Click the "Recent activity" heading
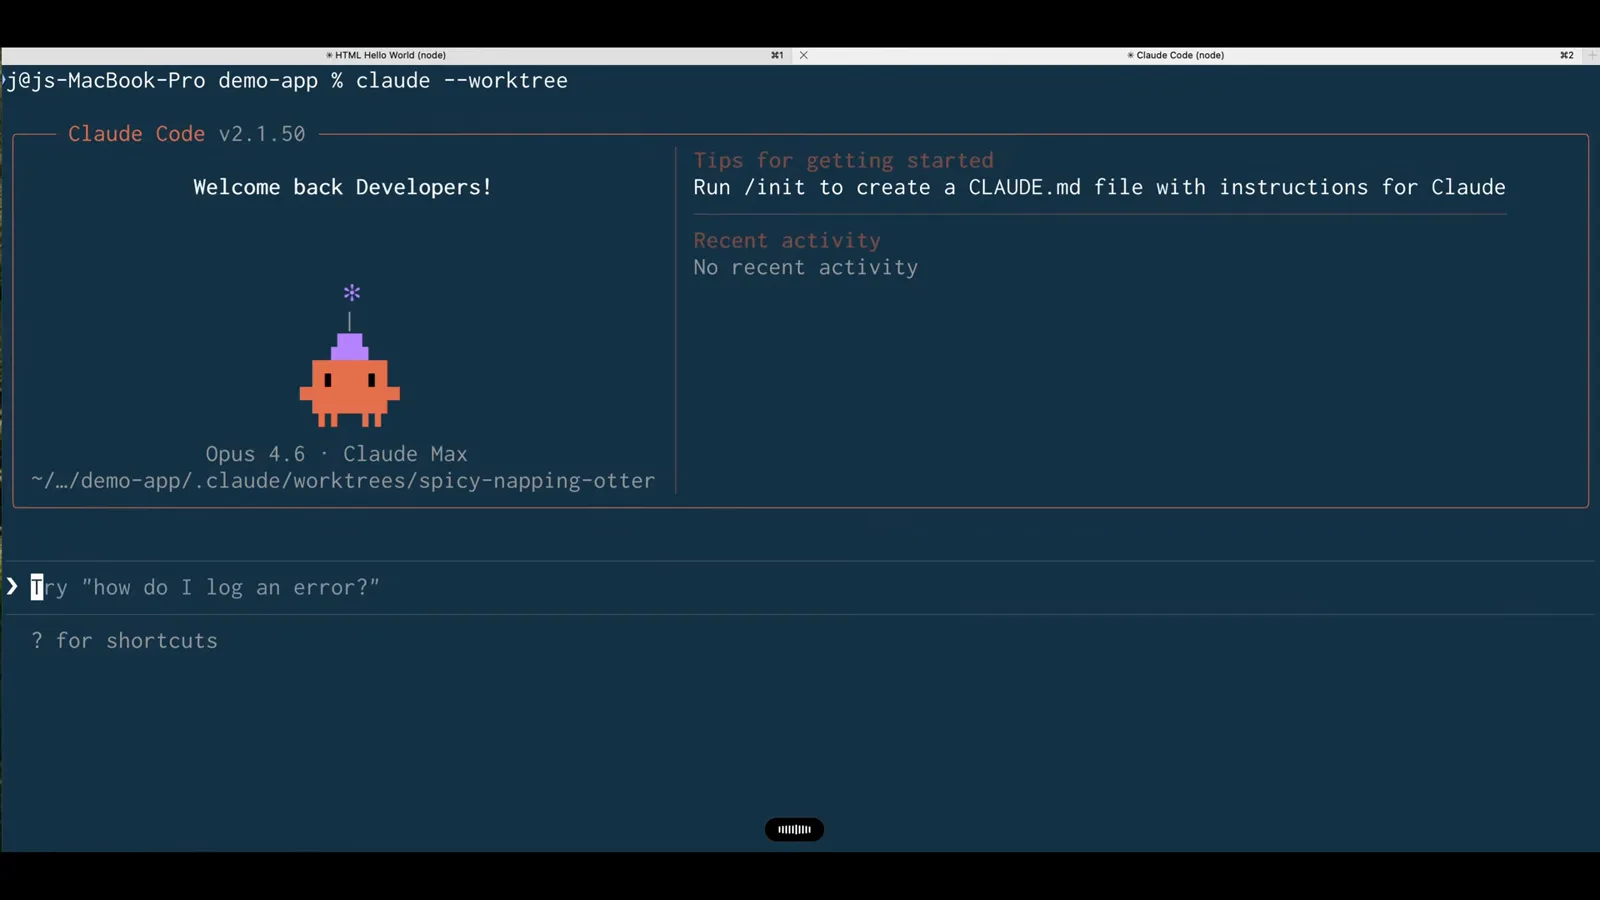 (787, 240)
